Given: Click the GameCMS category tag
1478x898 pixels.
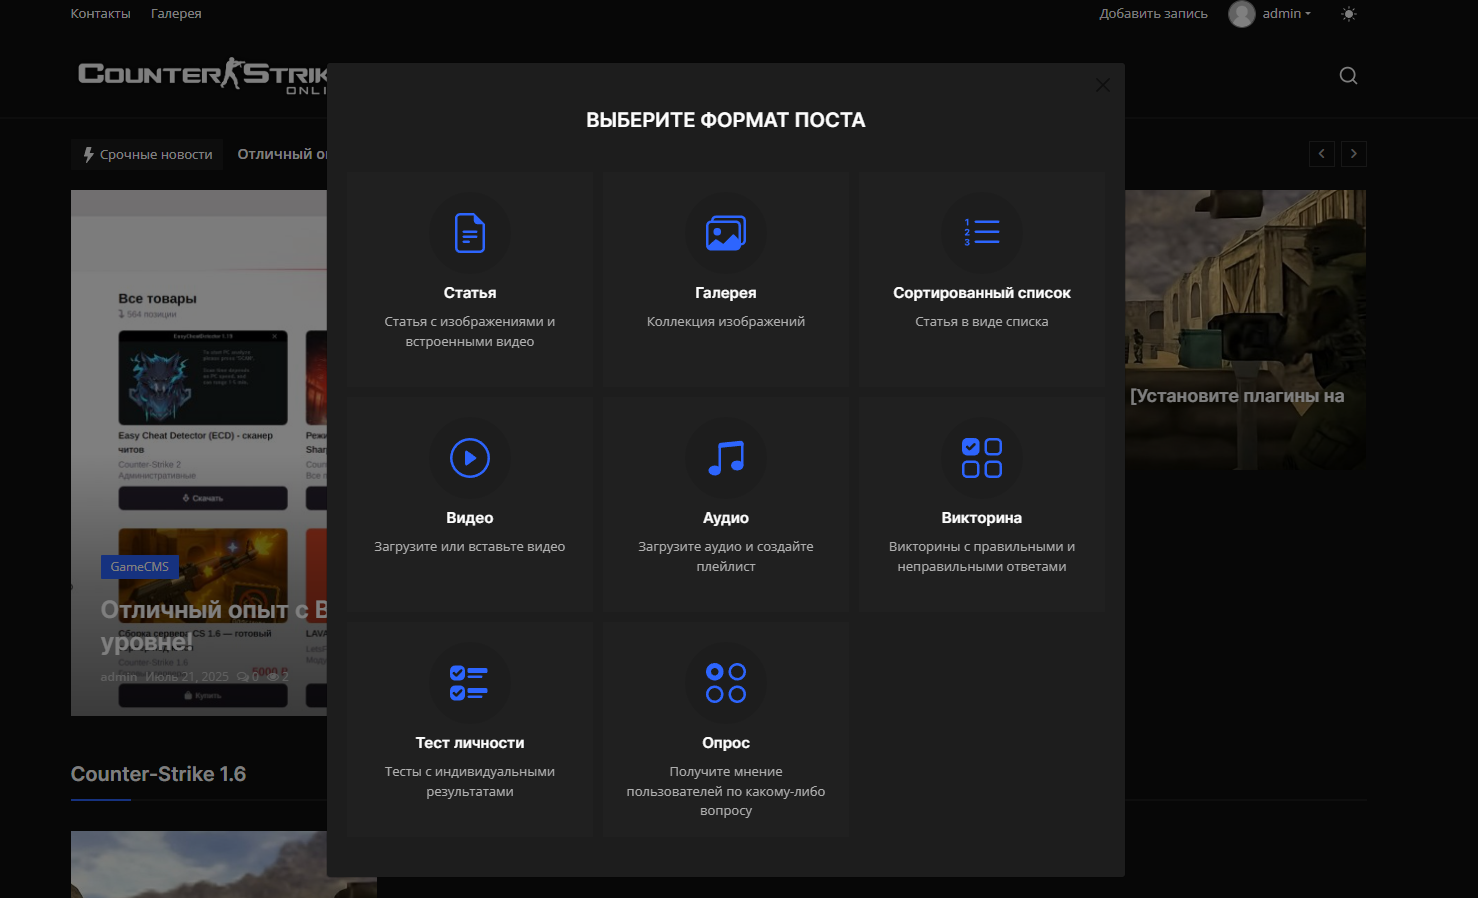Looking at the screenshot, I should coord(139,567).
